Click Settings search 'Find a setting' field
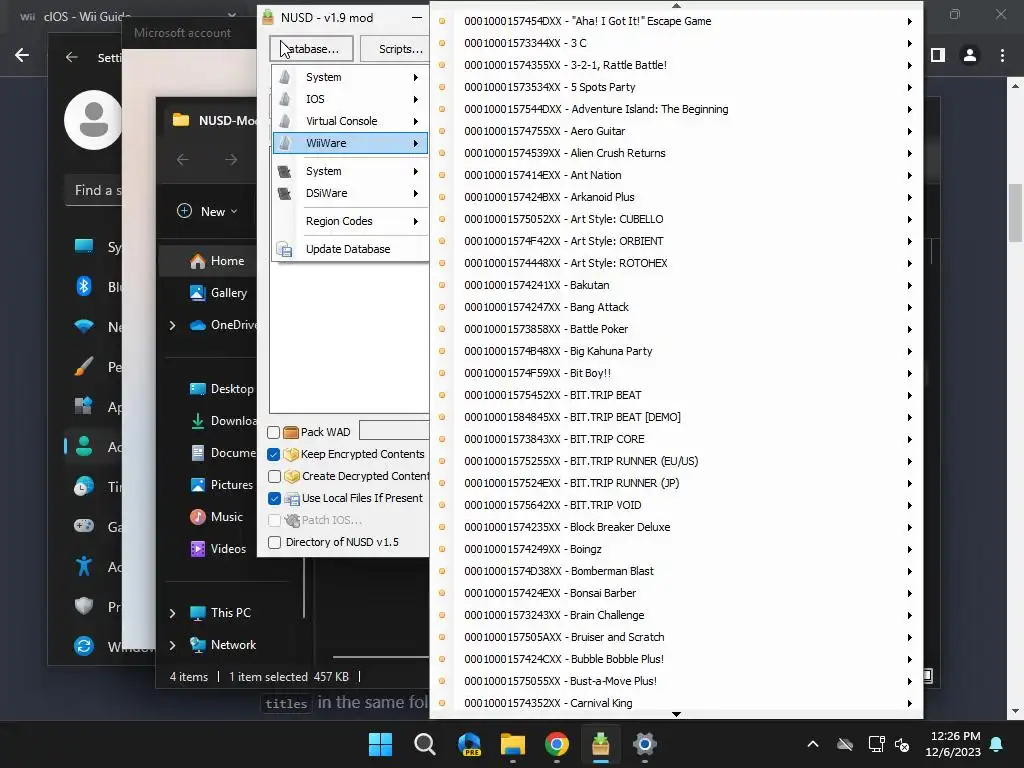 94,191
